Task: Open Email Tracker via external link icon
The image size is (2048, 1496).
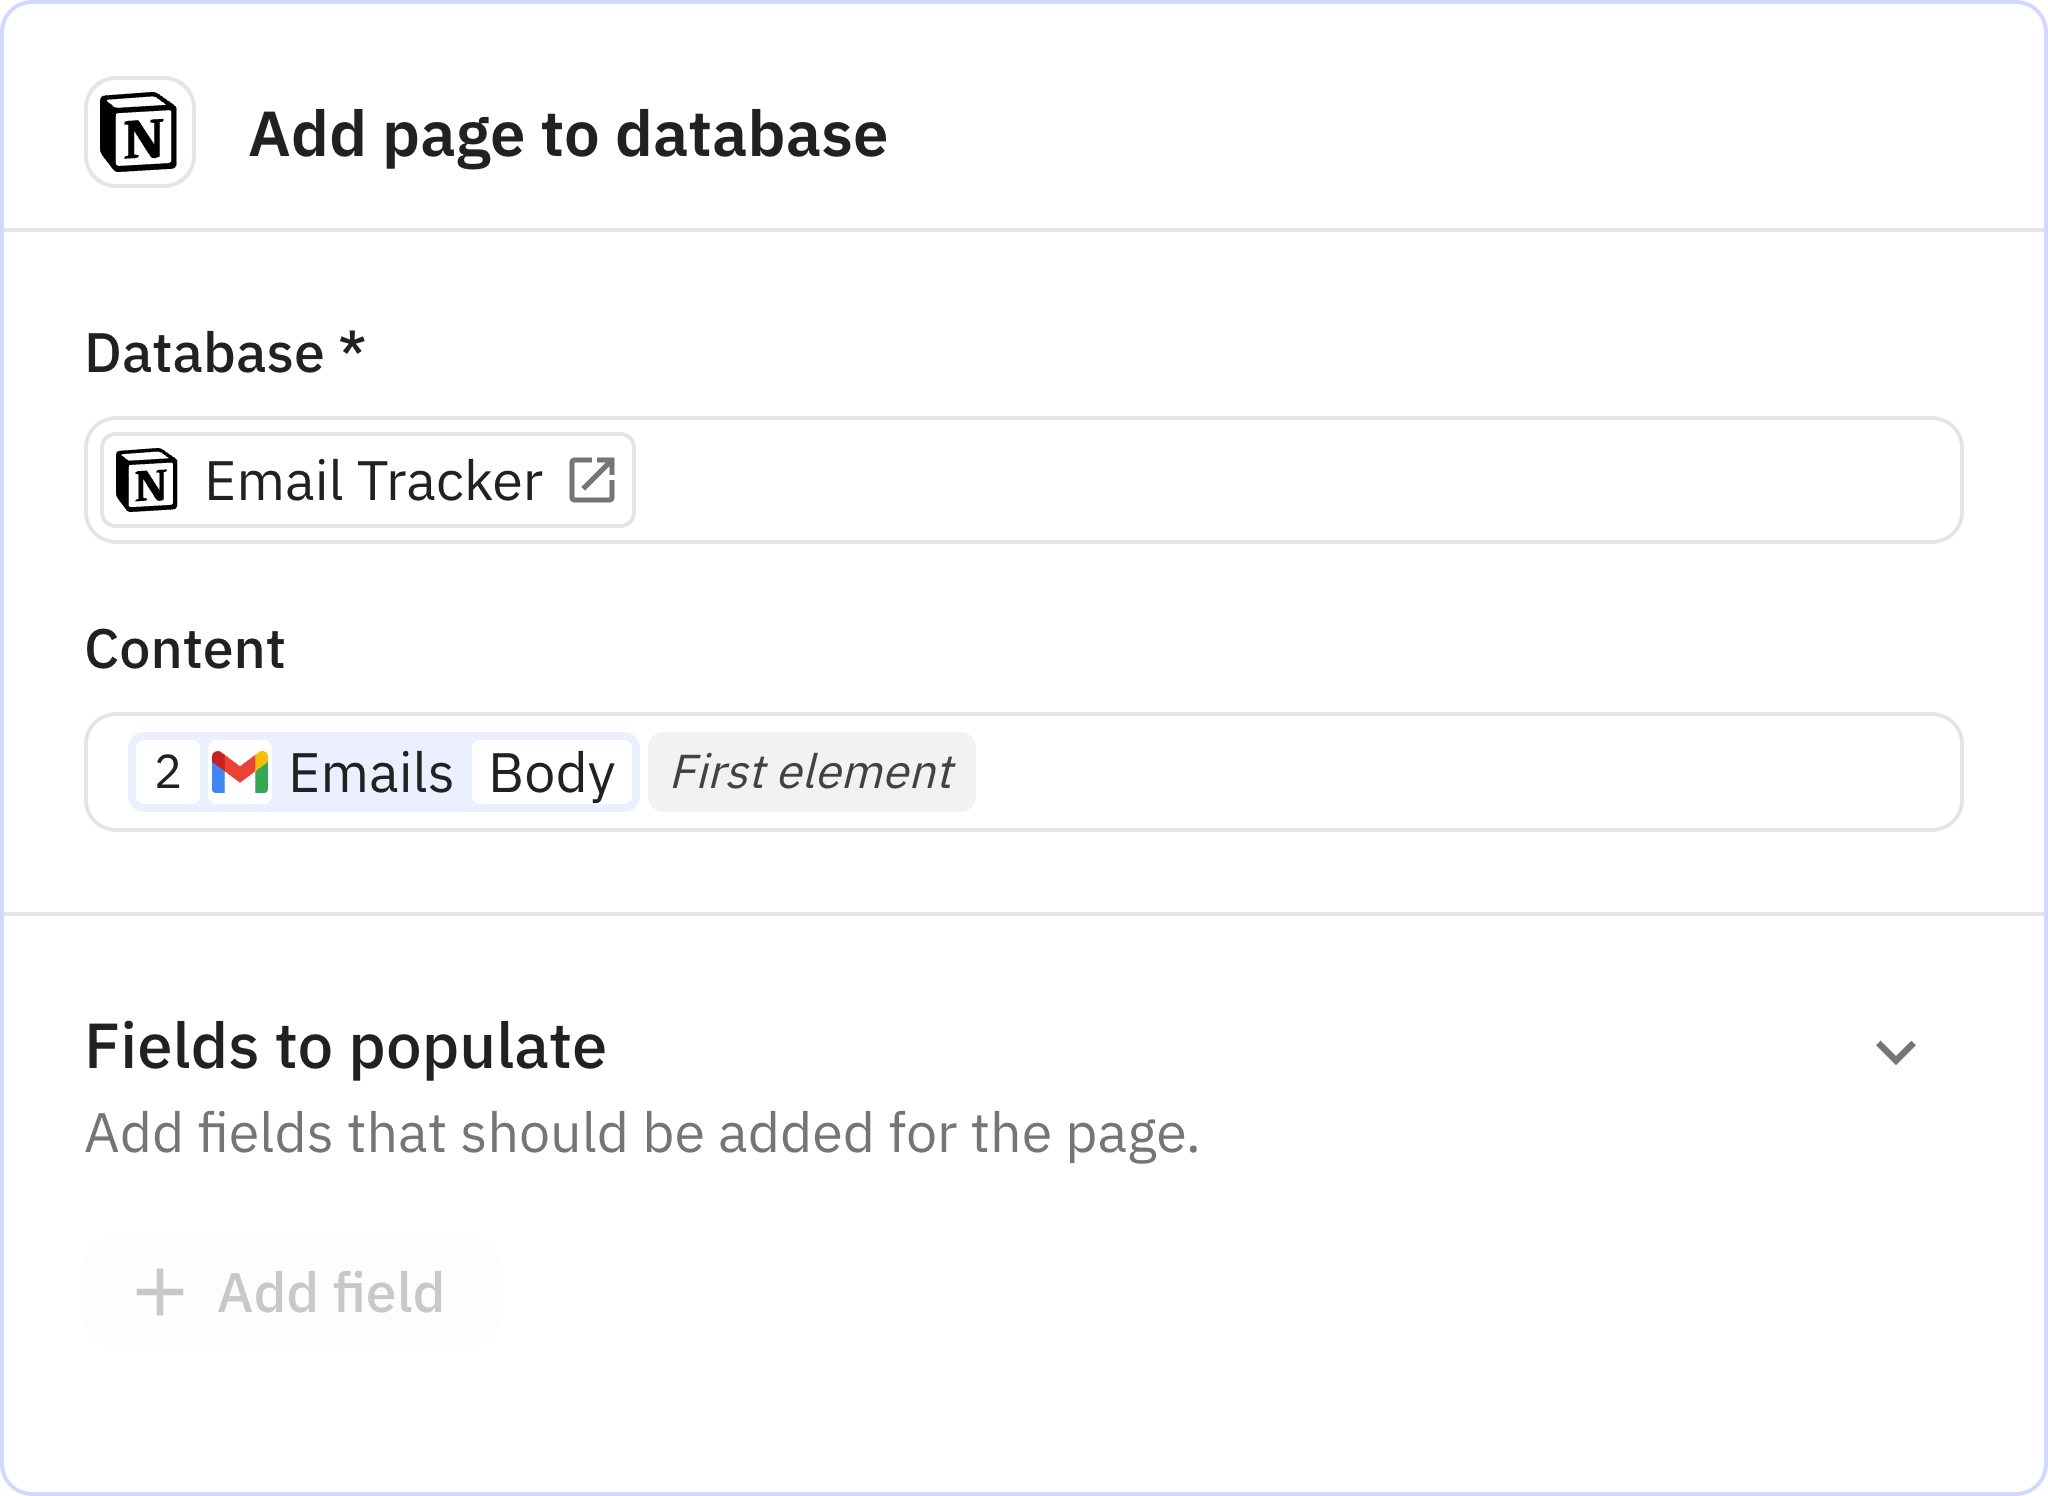Action: (x=592, y=480)
